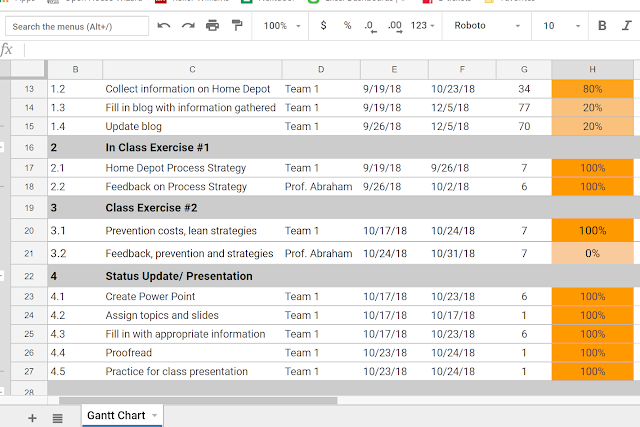Select column G header
Viewport: 640px width, 427px height.
tap(524, 70)
